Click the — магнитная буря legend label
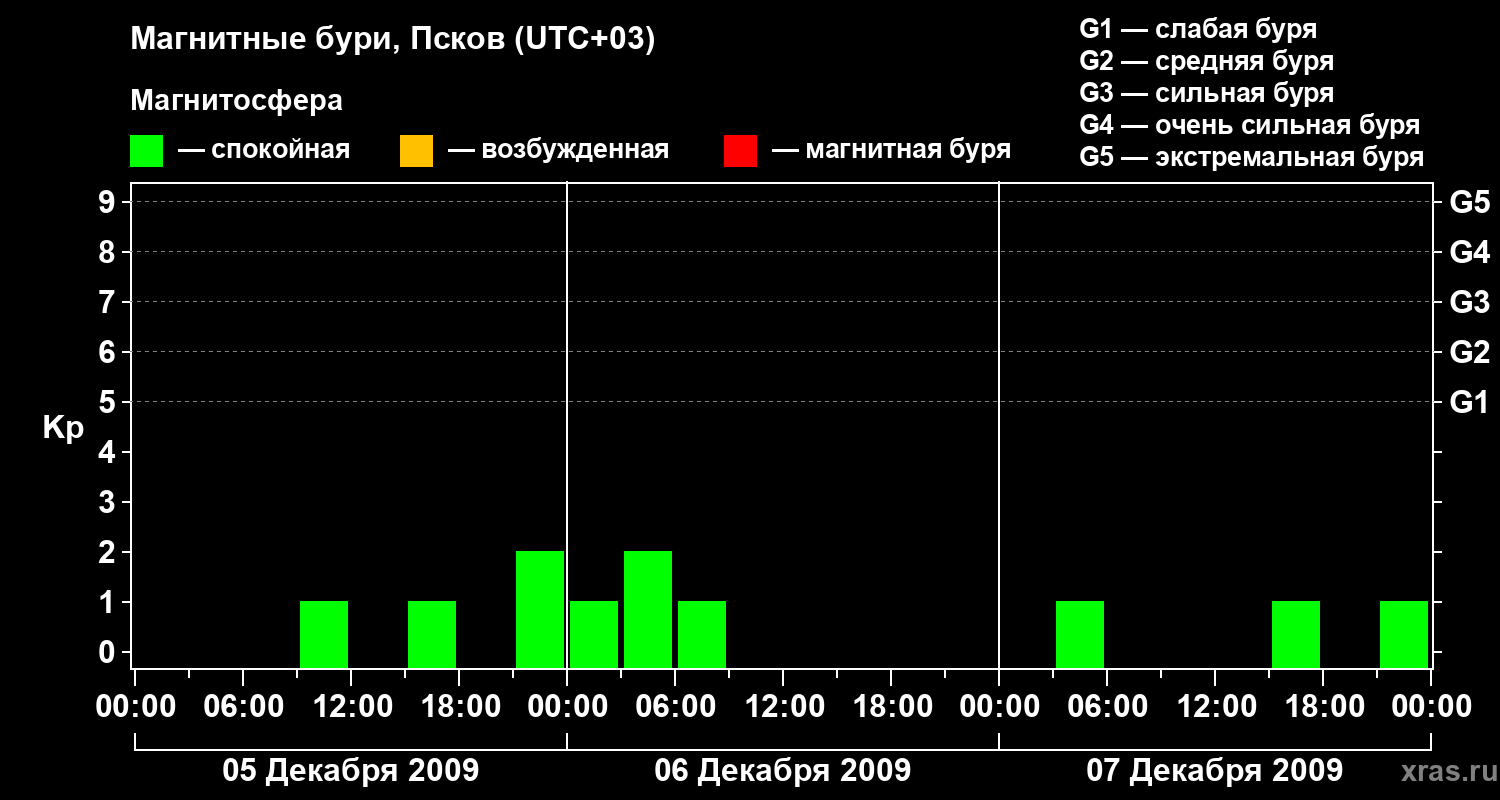Image resolution: width=1500 pixels, height=800 pixels. (x=892, y=150)
